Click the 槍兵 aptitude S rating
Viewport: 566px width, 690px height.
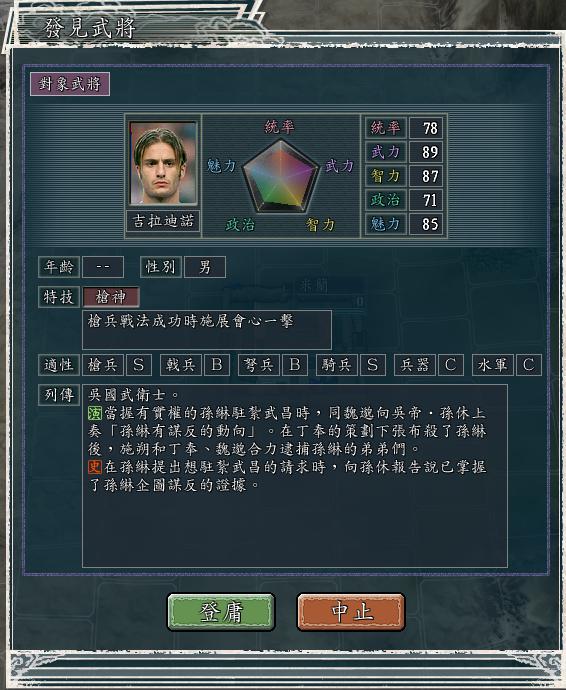pos(139,365)
